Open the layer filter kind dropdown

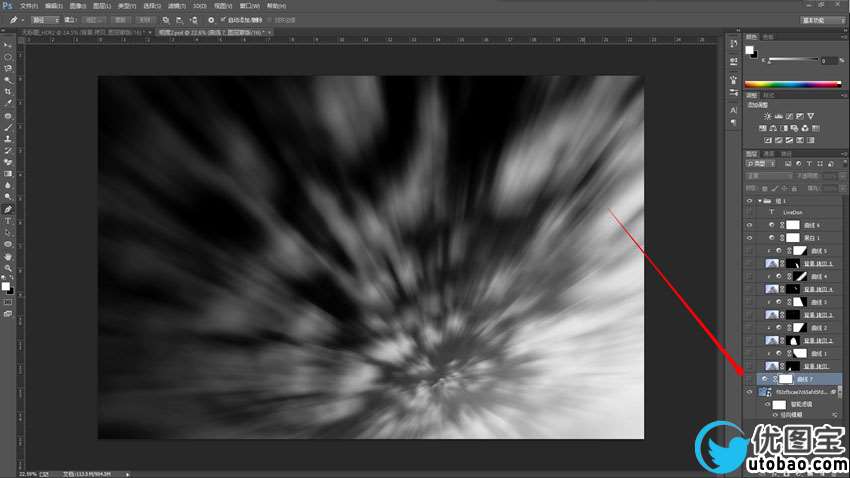click(x=762, y=164)
